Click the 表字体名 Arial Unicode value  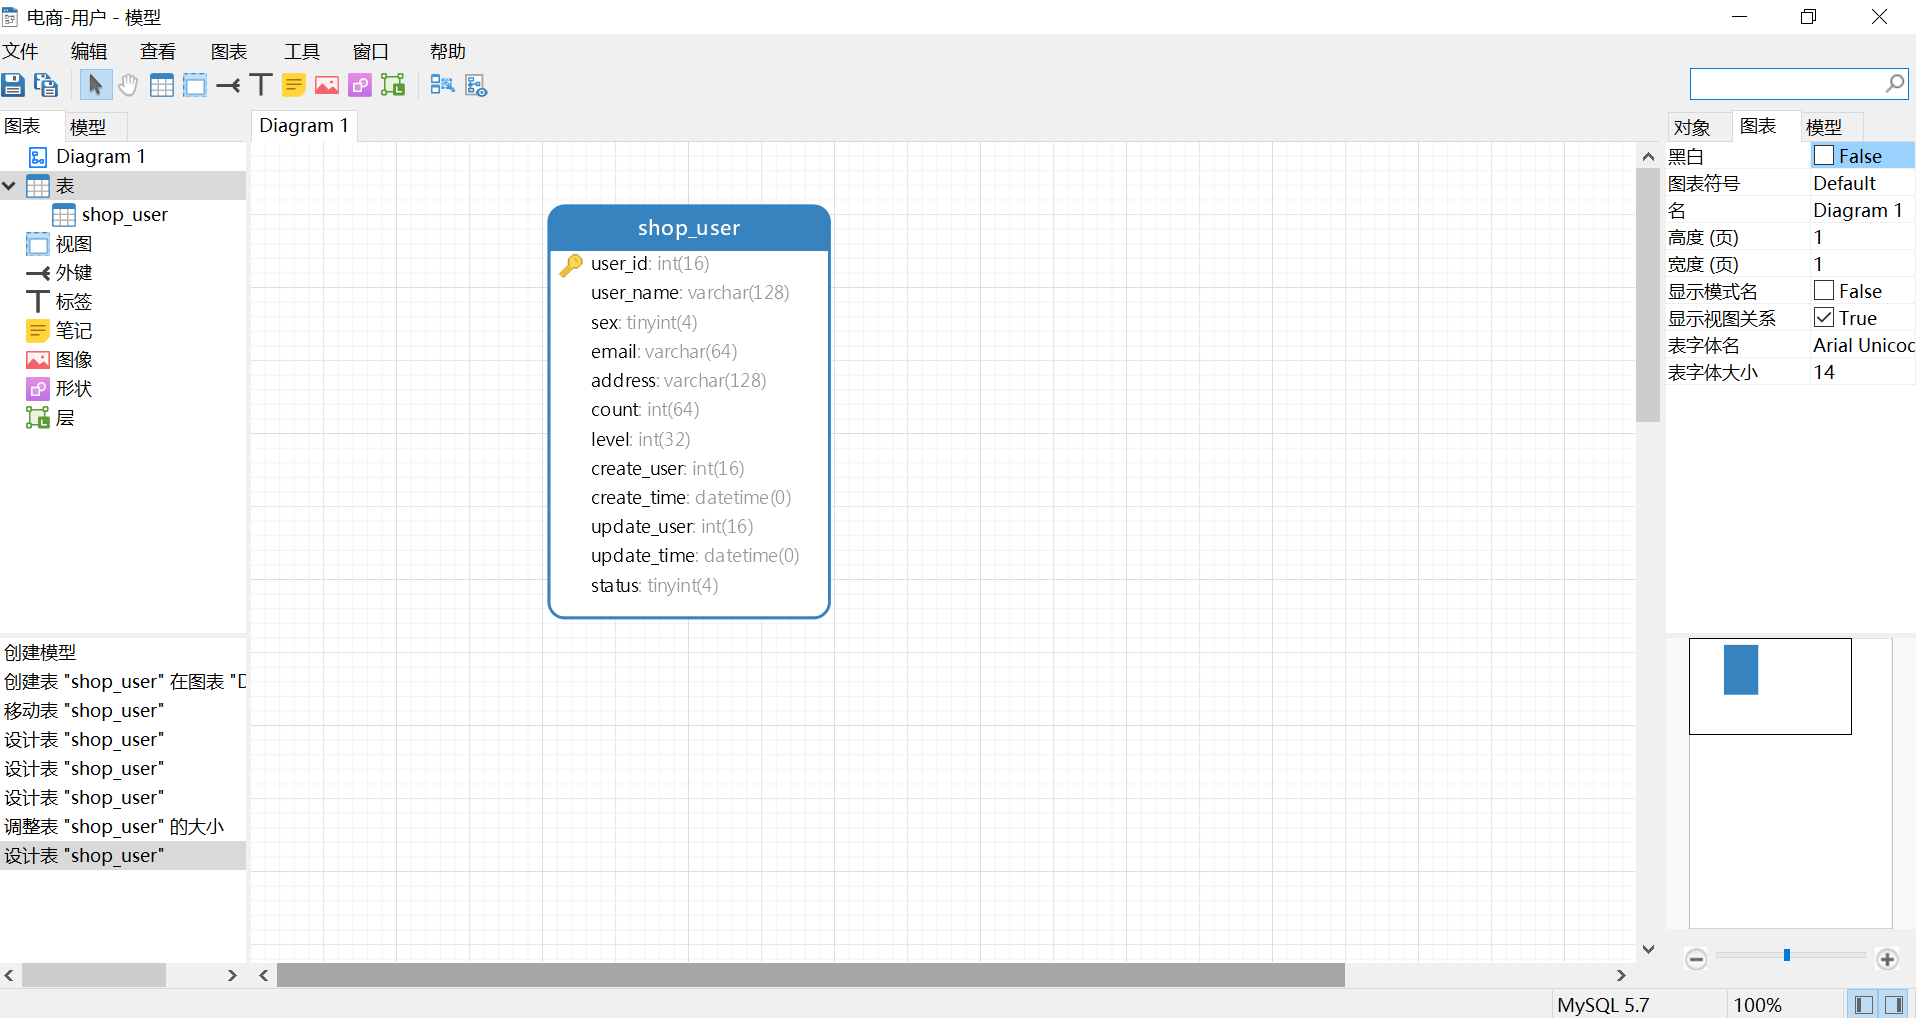pos(1863,345)
